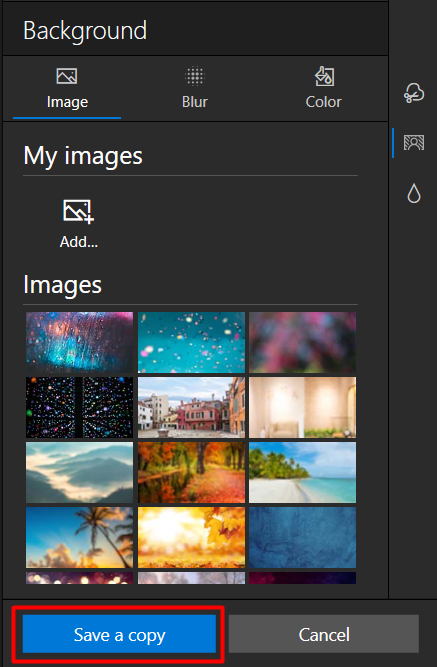Select the Image tab
The width and height of the screenshot is (437, 667).
(67, 89)
